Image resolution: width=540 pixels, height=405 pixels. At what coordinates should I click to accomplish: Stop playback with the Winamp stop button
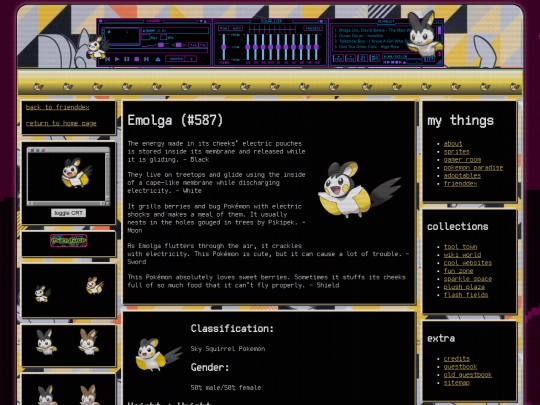(x=136, y=59)
